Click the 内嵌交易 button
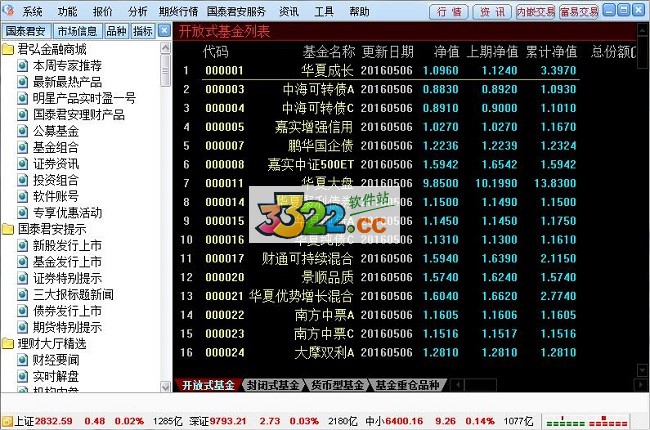 536,12
